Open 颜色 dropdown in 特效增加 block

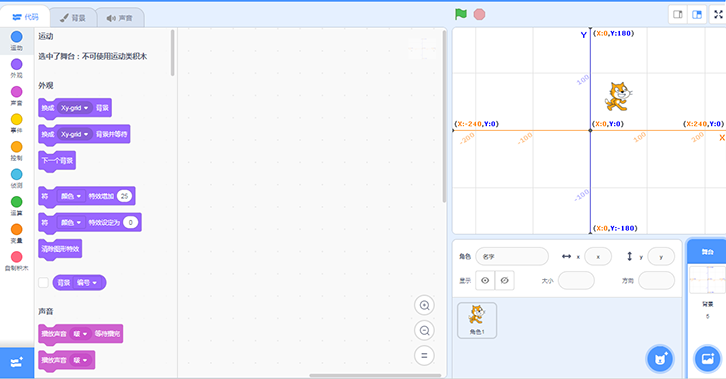(x=71, y=196)
